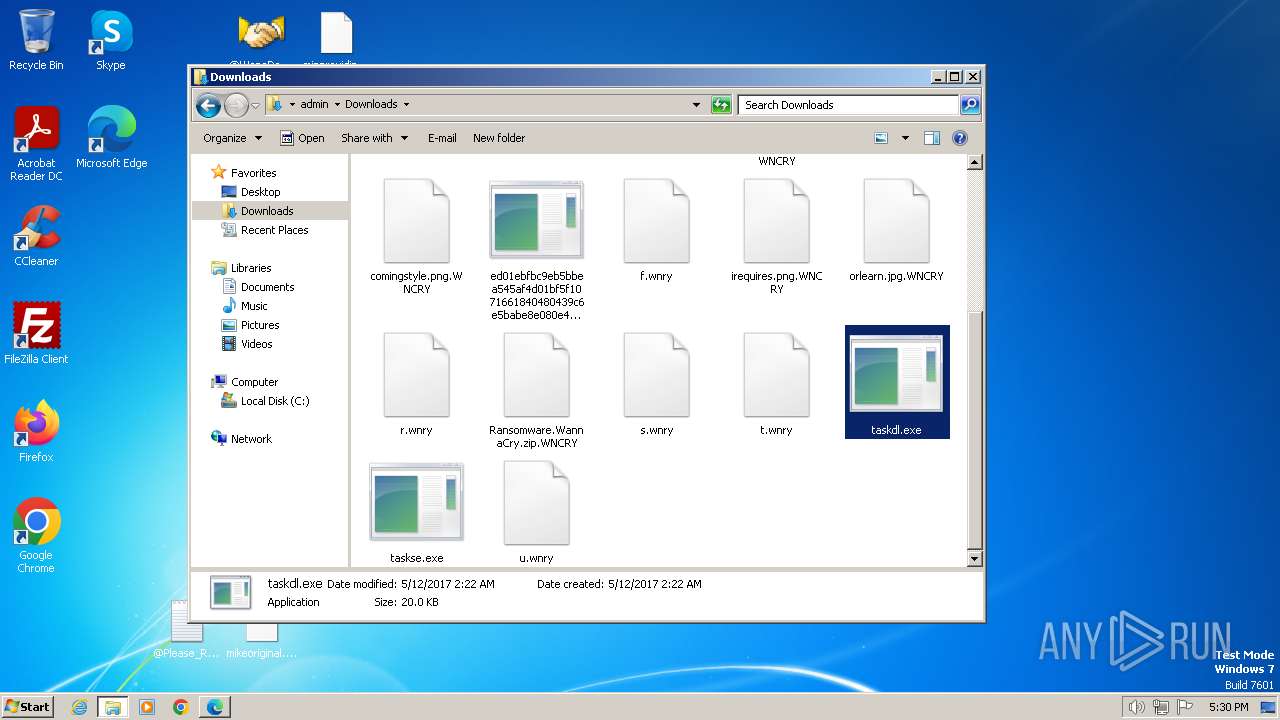Open Internet Explorer from the taskbar
The width and height of the screenshot is (1280, 720).
tap(80, 707)
